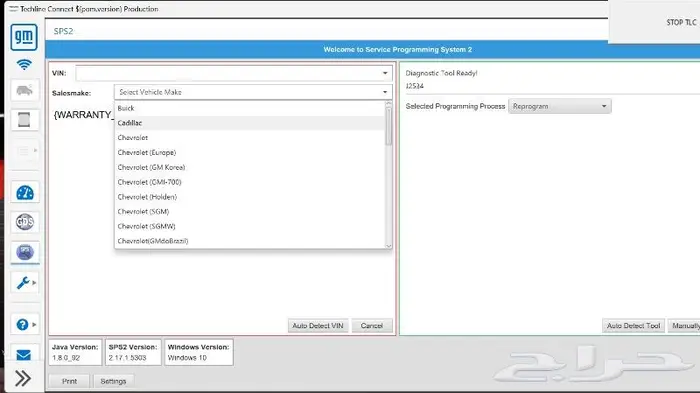Choose Buick from the make list

(x=250, y=108)
